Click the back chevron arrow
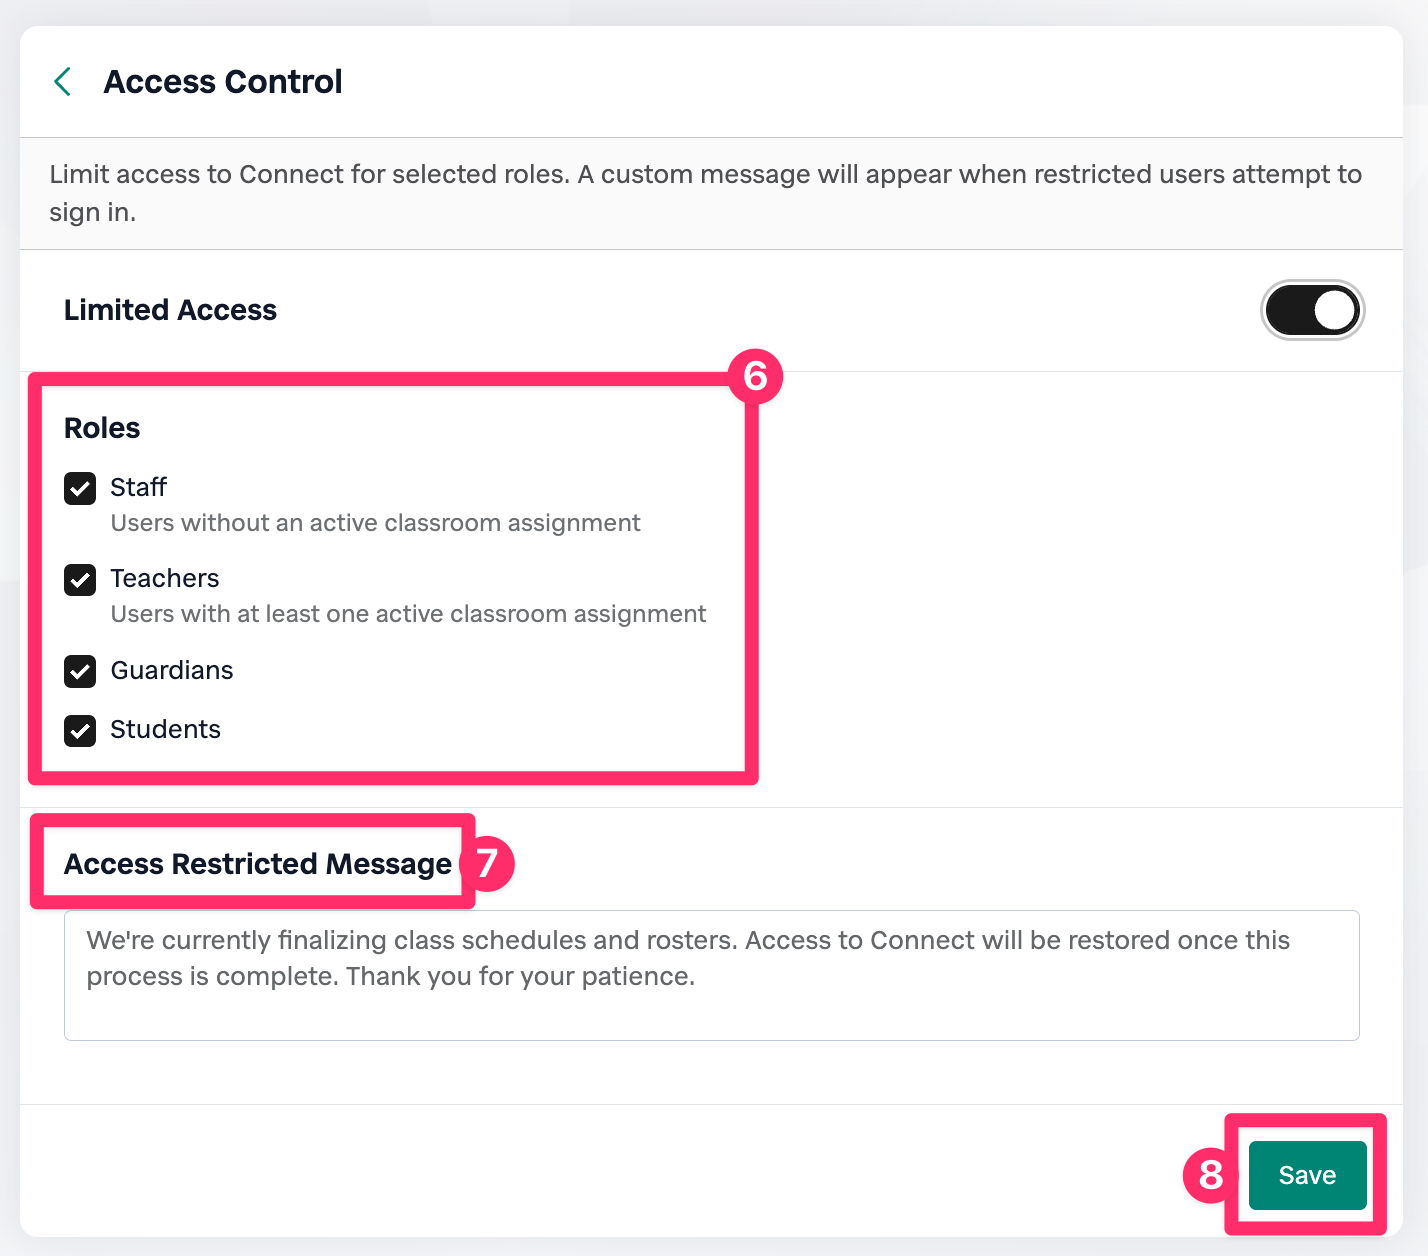1428x1256 pixels. pos(62,82)
